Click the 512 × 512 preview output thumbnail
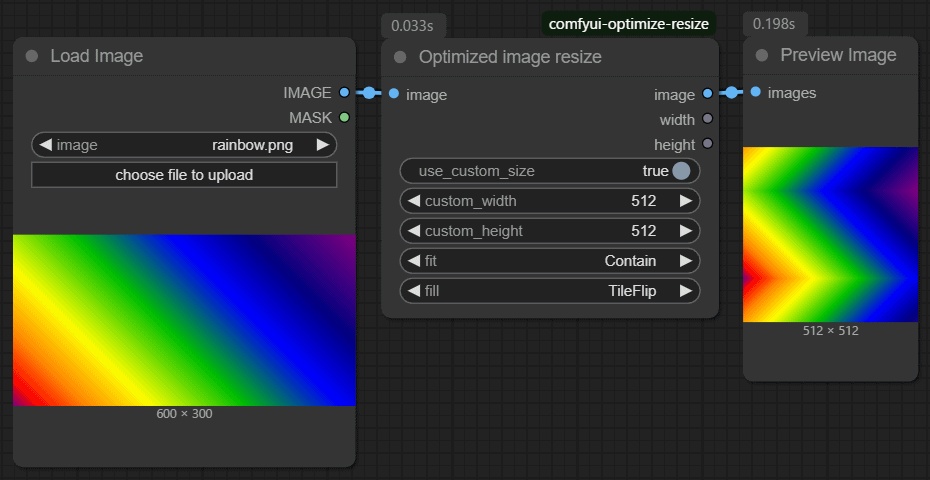 (830, 234)
